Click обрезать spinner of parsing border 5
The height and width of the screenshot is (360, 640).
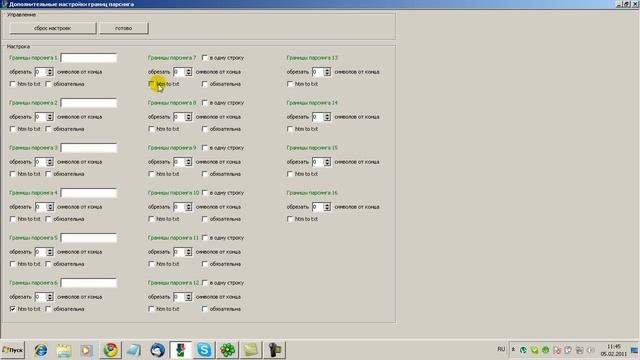44,252
